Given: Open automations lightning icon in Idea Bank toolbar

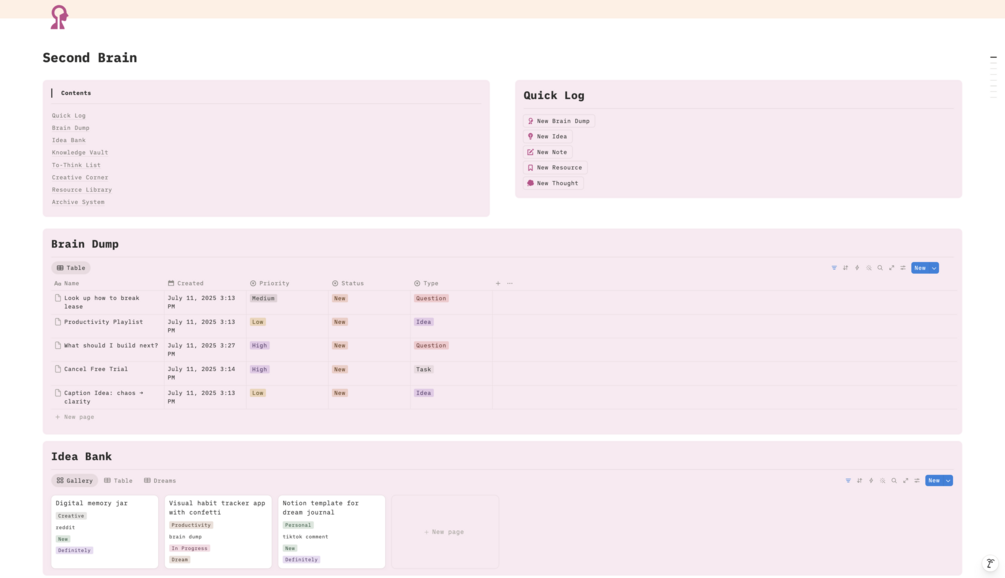Looking at the screenshot, I should tap(871, 481).
